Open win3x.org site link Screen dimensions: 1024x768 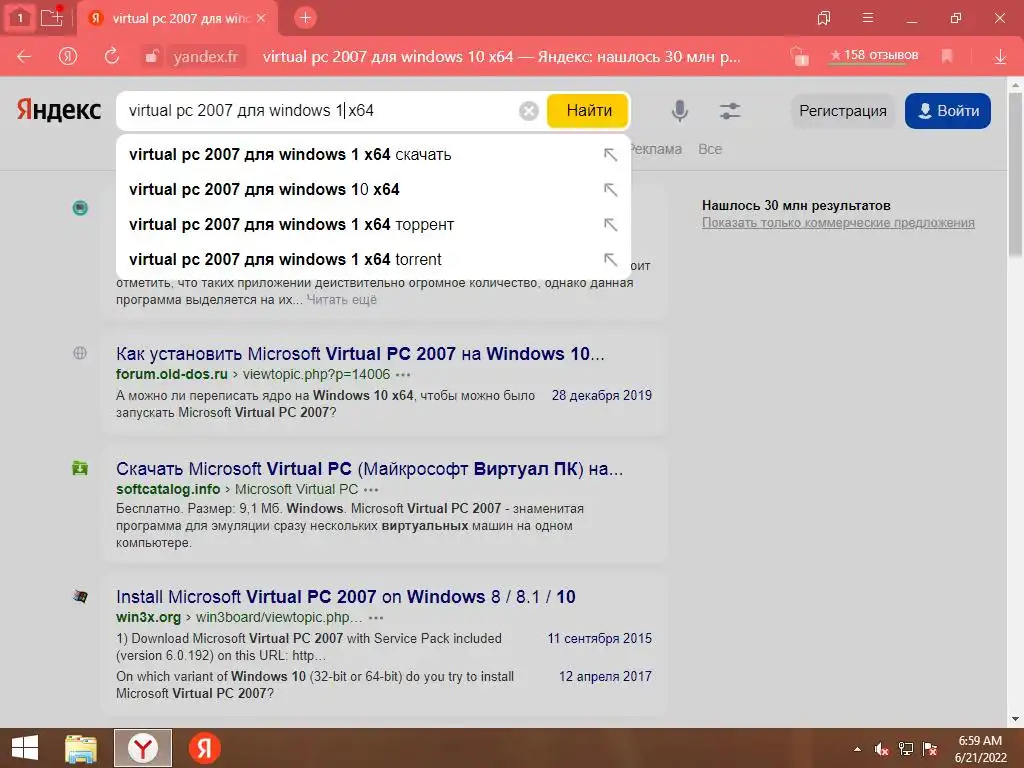click(x=148, y=617)
